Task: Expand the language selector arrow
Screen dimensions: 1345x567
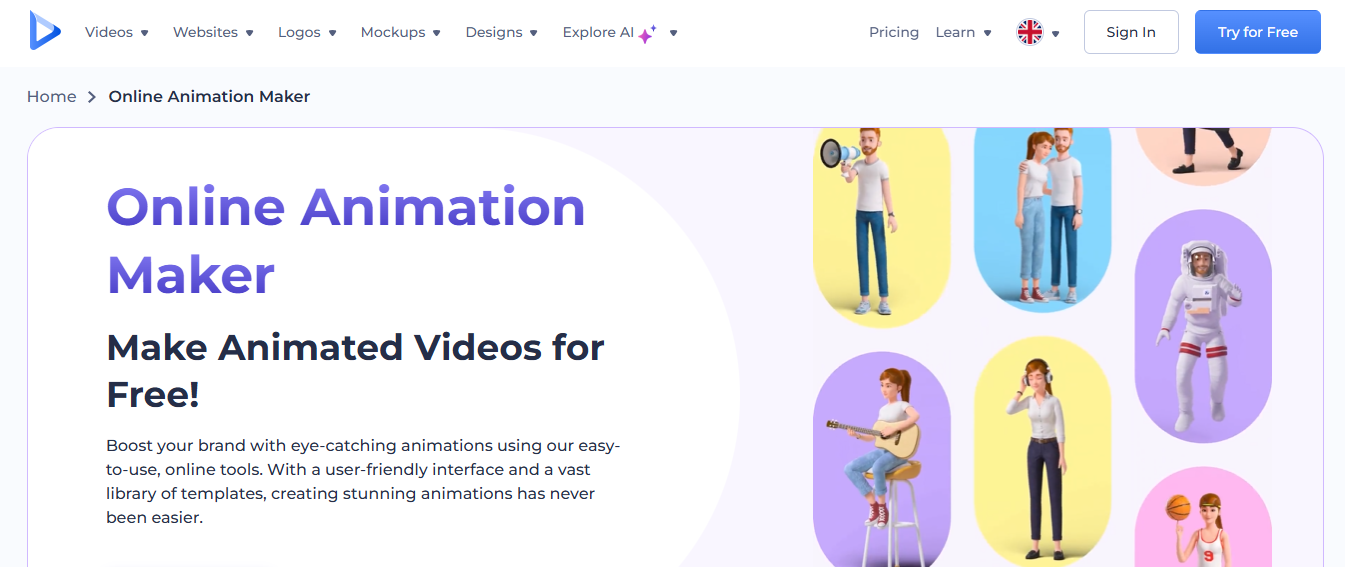Action: click(1056, 34)
